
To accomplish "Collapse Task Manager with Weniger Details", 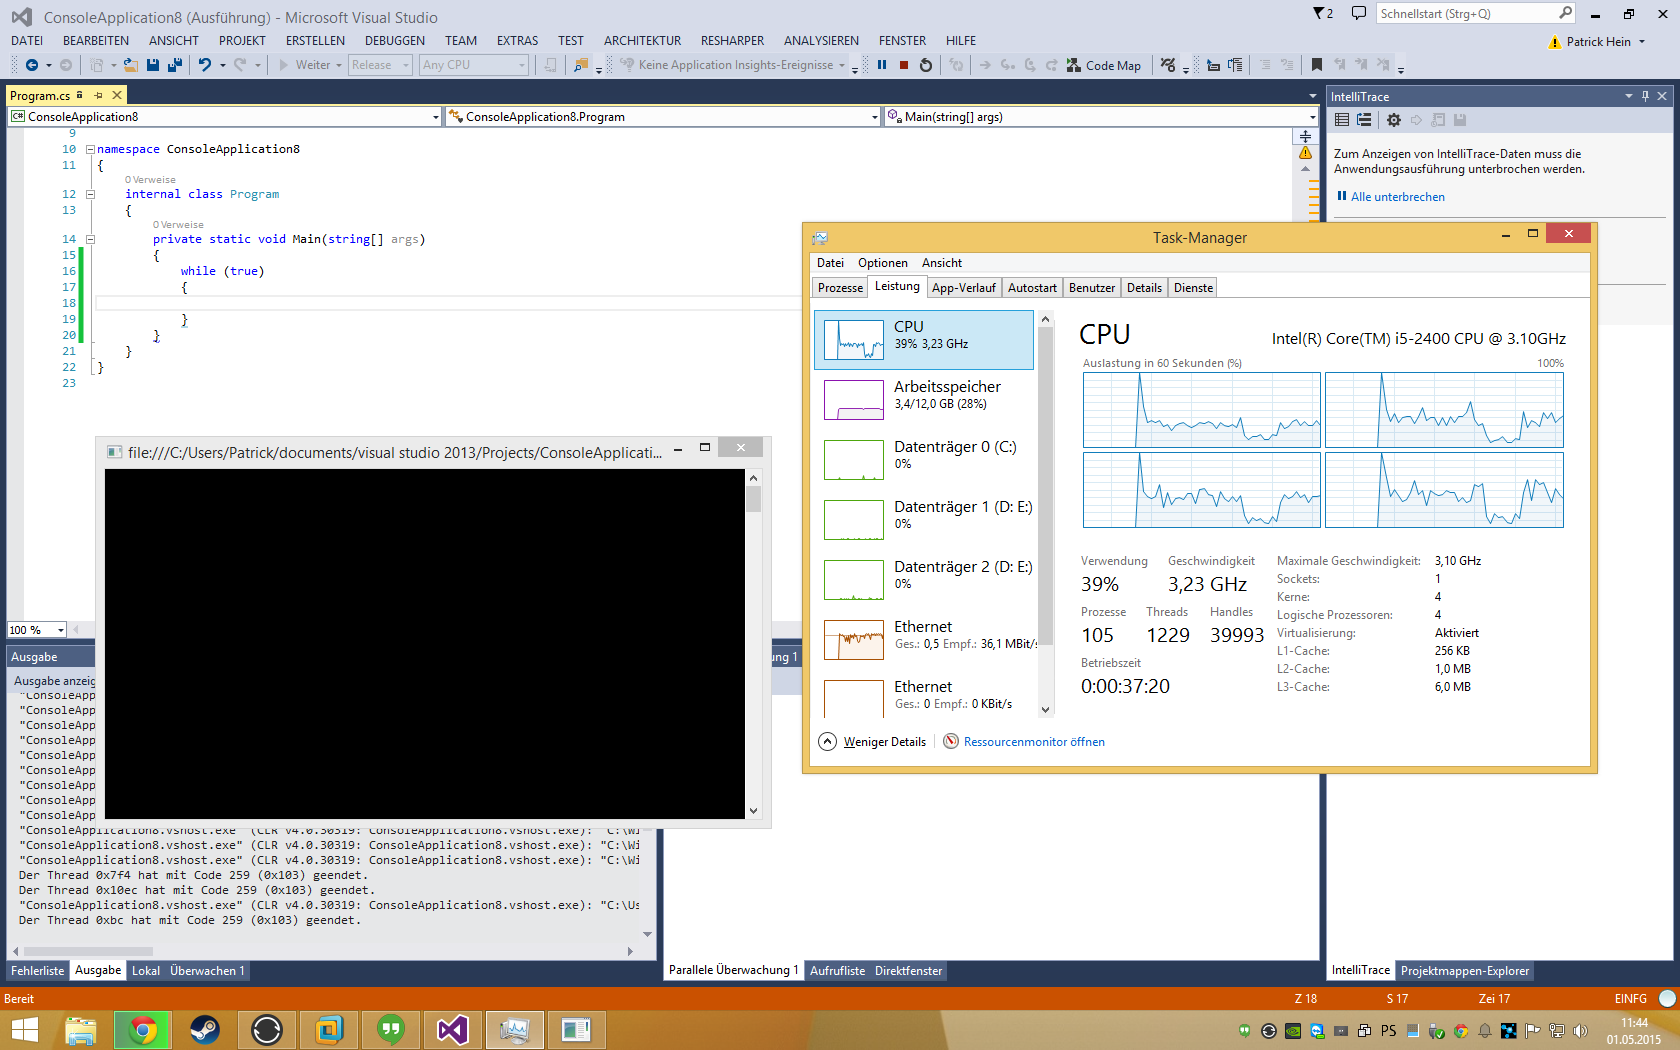I will pyautogui.click(x=872, y=742).
